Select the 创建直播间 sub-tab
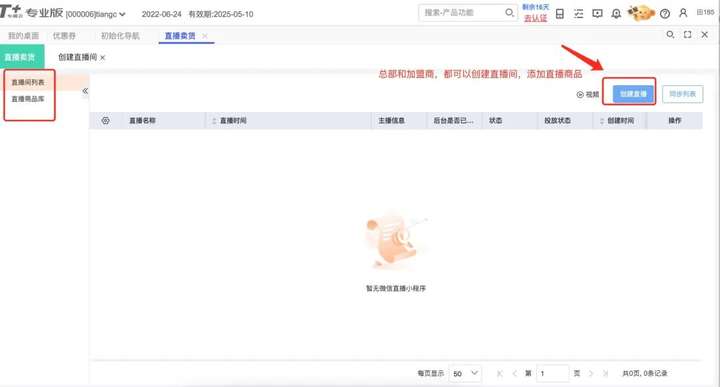The image size is (720, 387). [x=78, y=57]
